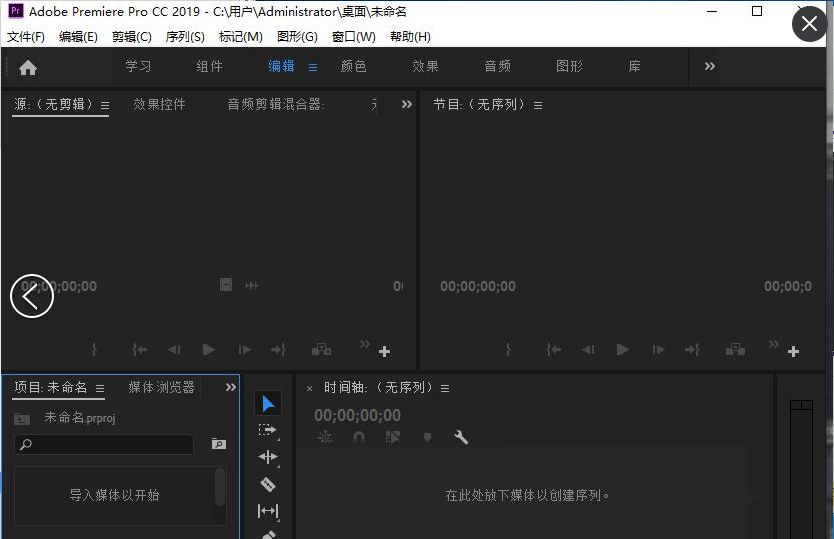Viewport: 834px width, 539px height.
Task: Open the 编辑 workspace options menu
Action: 313,68
